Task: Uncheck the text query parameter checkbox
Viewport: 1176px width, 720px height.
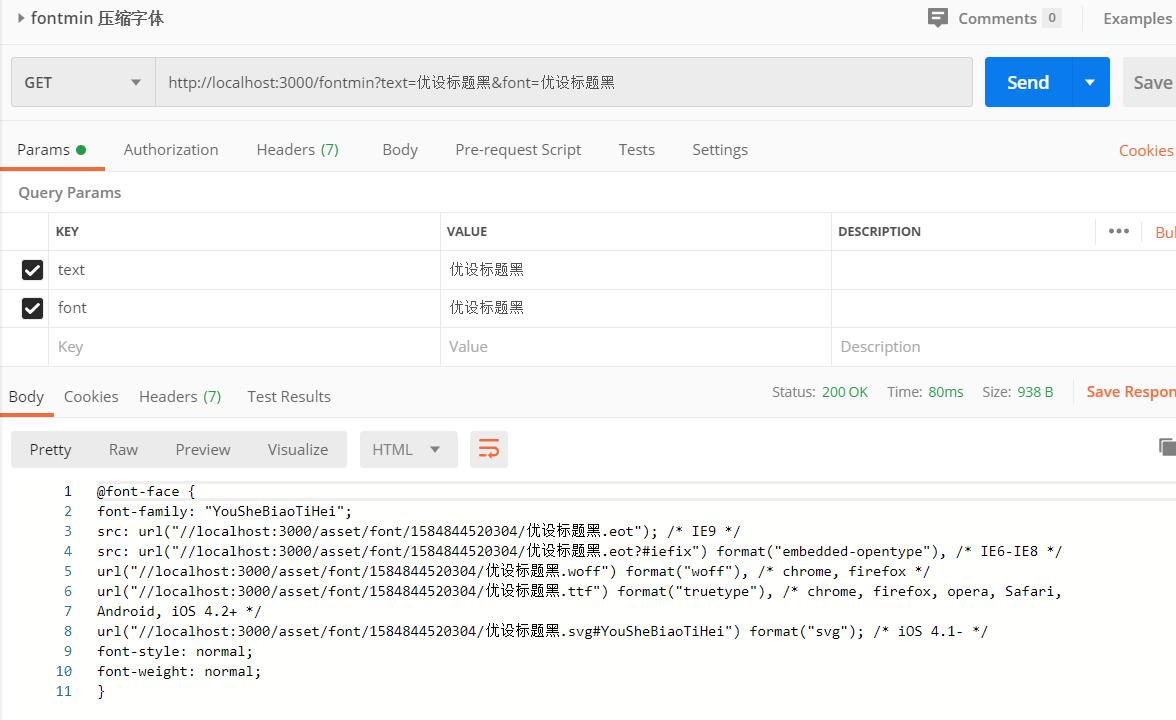Action: [32, 270]
